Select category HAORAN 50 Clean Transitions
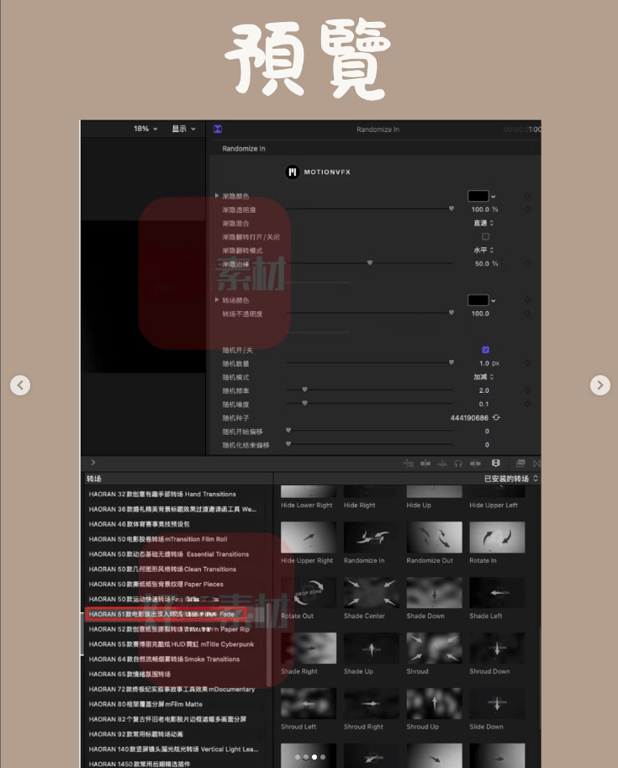The width and height of the screenshot is (618, 768). (162, 569)
